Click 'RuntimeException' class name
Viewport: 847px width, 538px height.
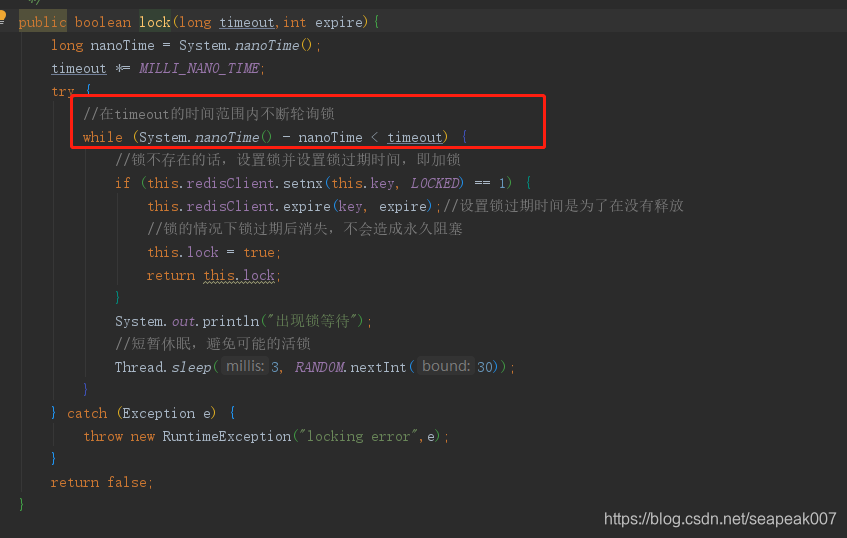click(x=227, y=436)
